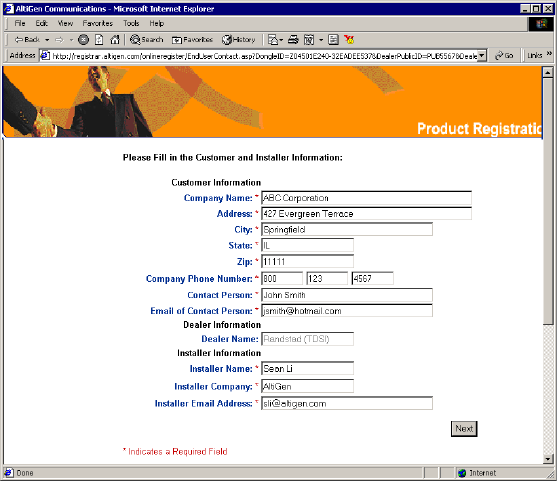Viewport: 557px width, 481px height.
Task: Go to the Home page icon
Action: pos(115,40)
